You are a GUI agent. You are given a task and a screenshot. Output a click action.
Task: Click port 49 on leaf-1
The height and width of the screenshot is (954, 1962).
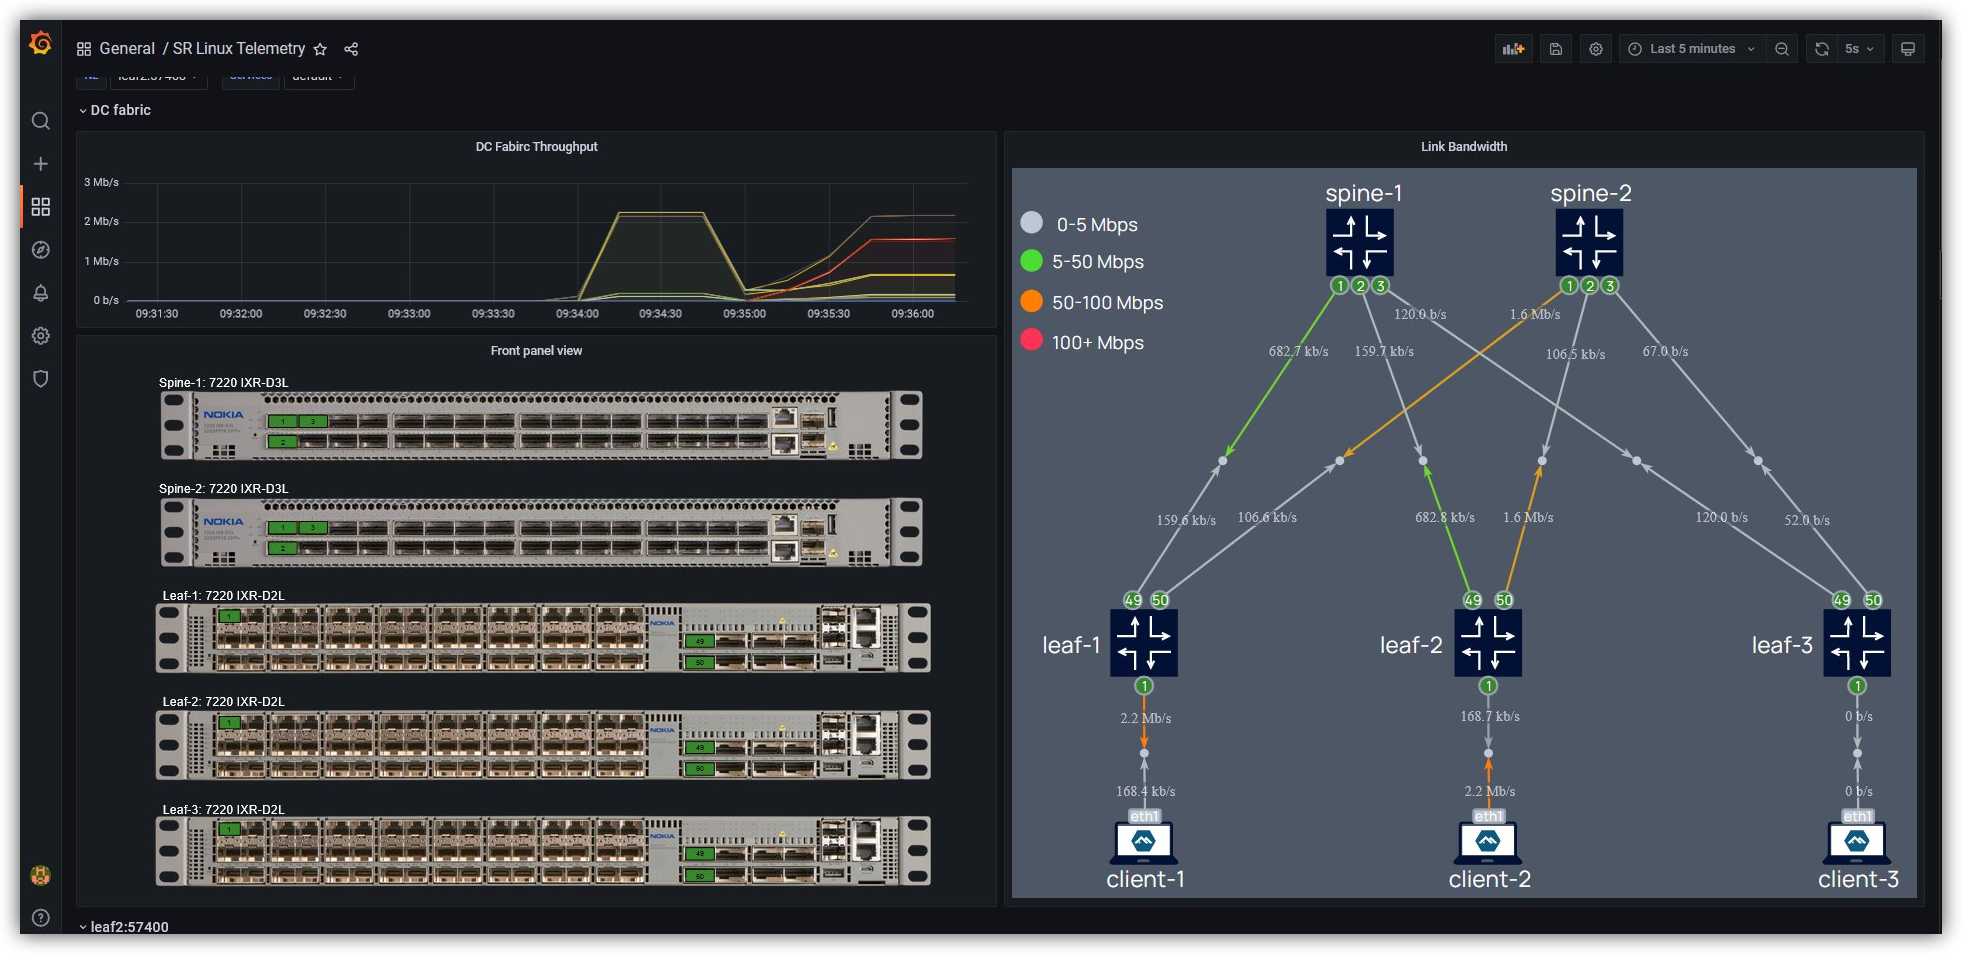(1133, 600)
